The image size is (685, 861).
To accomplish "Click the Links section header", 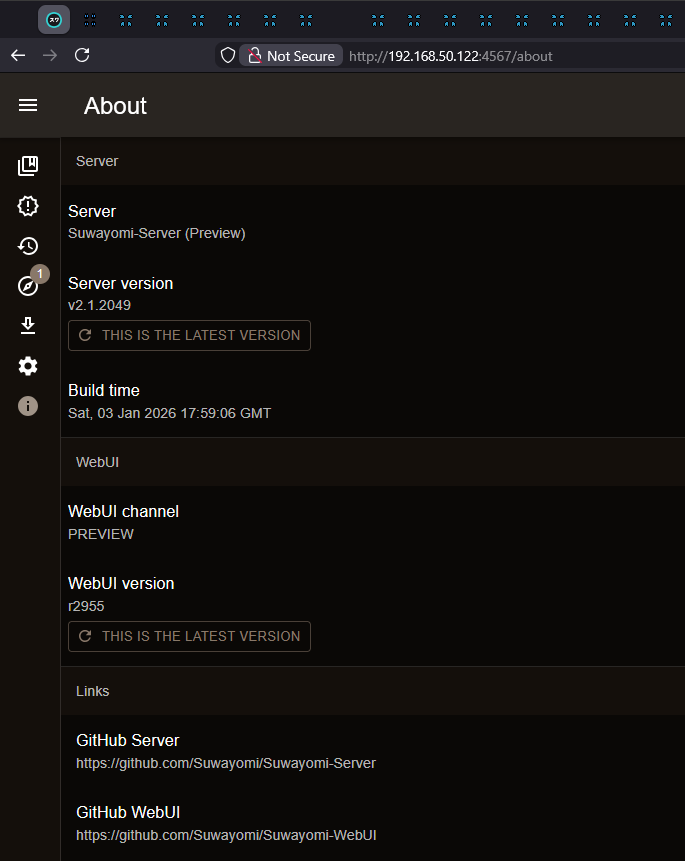I will click(92, 691).
